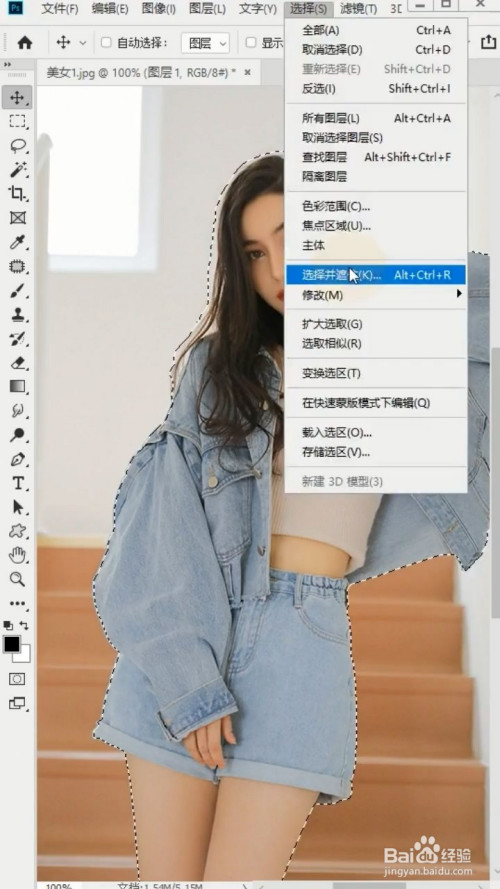The width and height of the screenshot is (500, 889).
Task: Select the Rectangular Marquee tool
Action: coord(17,121)
